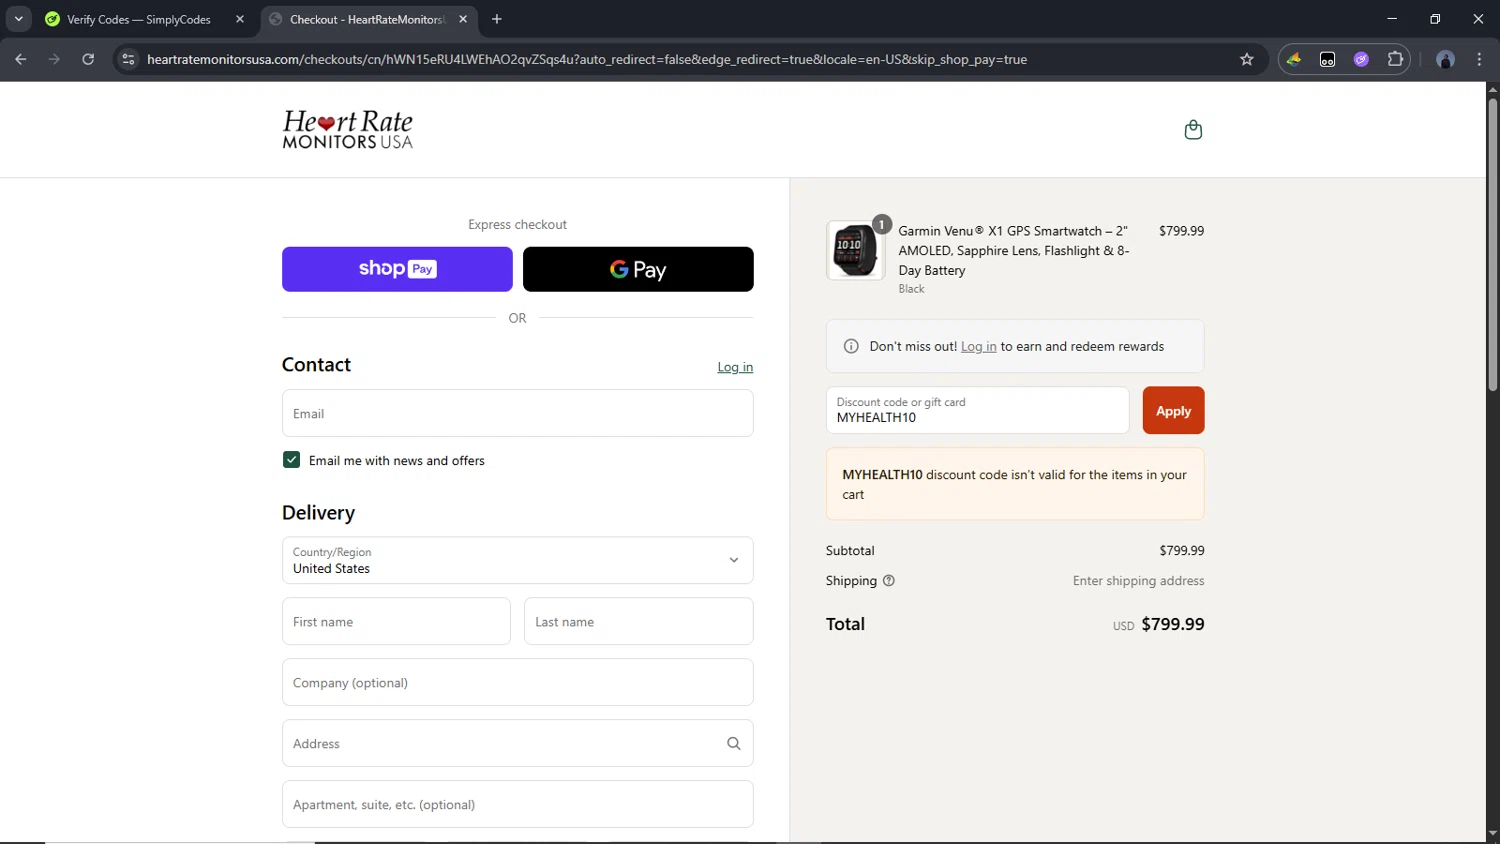This screenshot has height=844, width=1500.
Task: Click the Garmin Venu X1 product thumbnail
Action: tap(855, 250)
